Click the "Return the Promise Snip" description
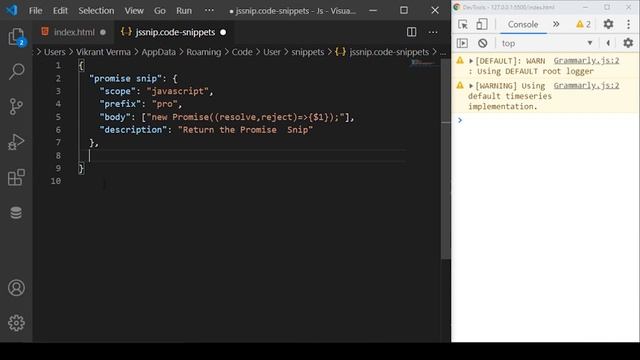The image size is (640, 360). [245, 130]
